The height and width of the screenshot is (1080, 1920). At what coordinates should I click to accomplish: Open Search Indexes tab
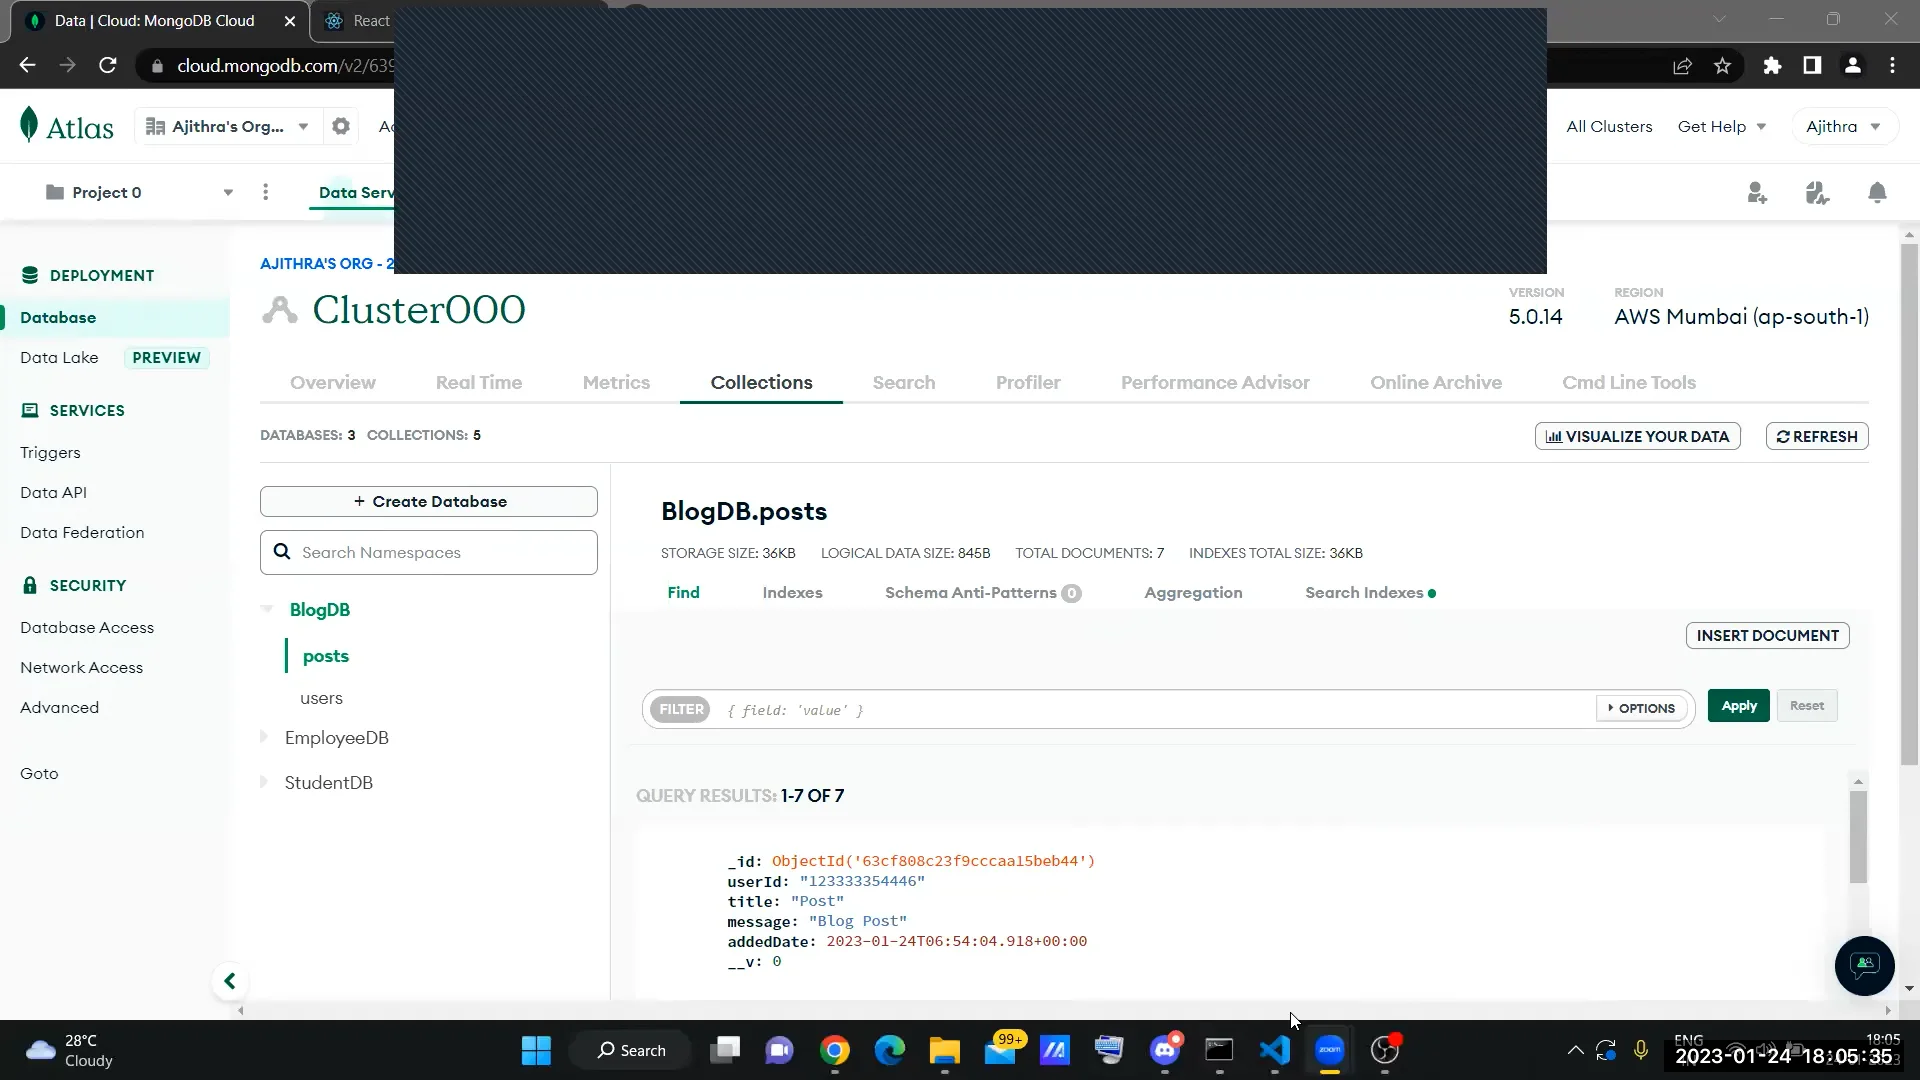pos(1369,592)
